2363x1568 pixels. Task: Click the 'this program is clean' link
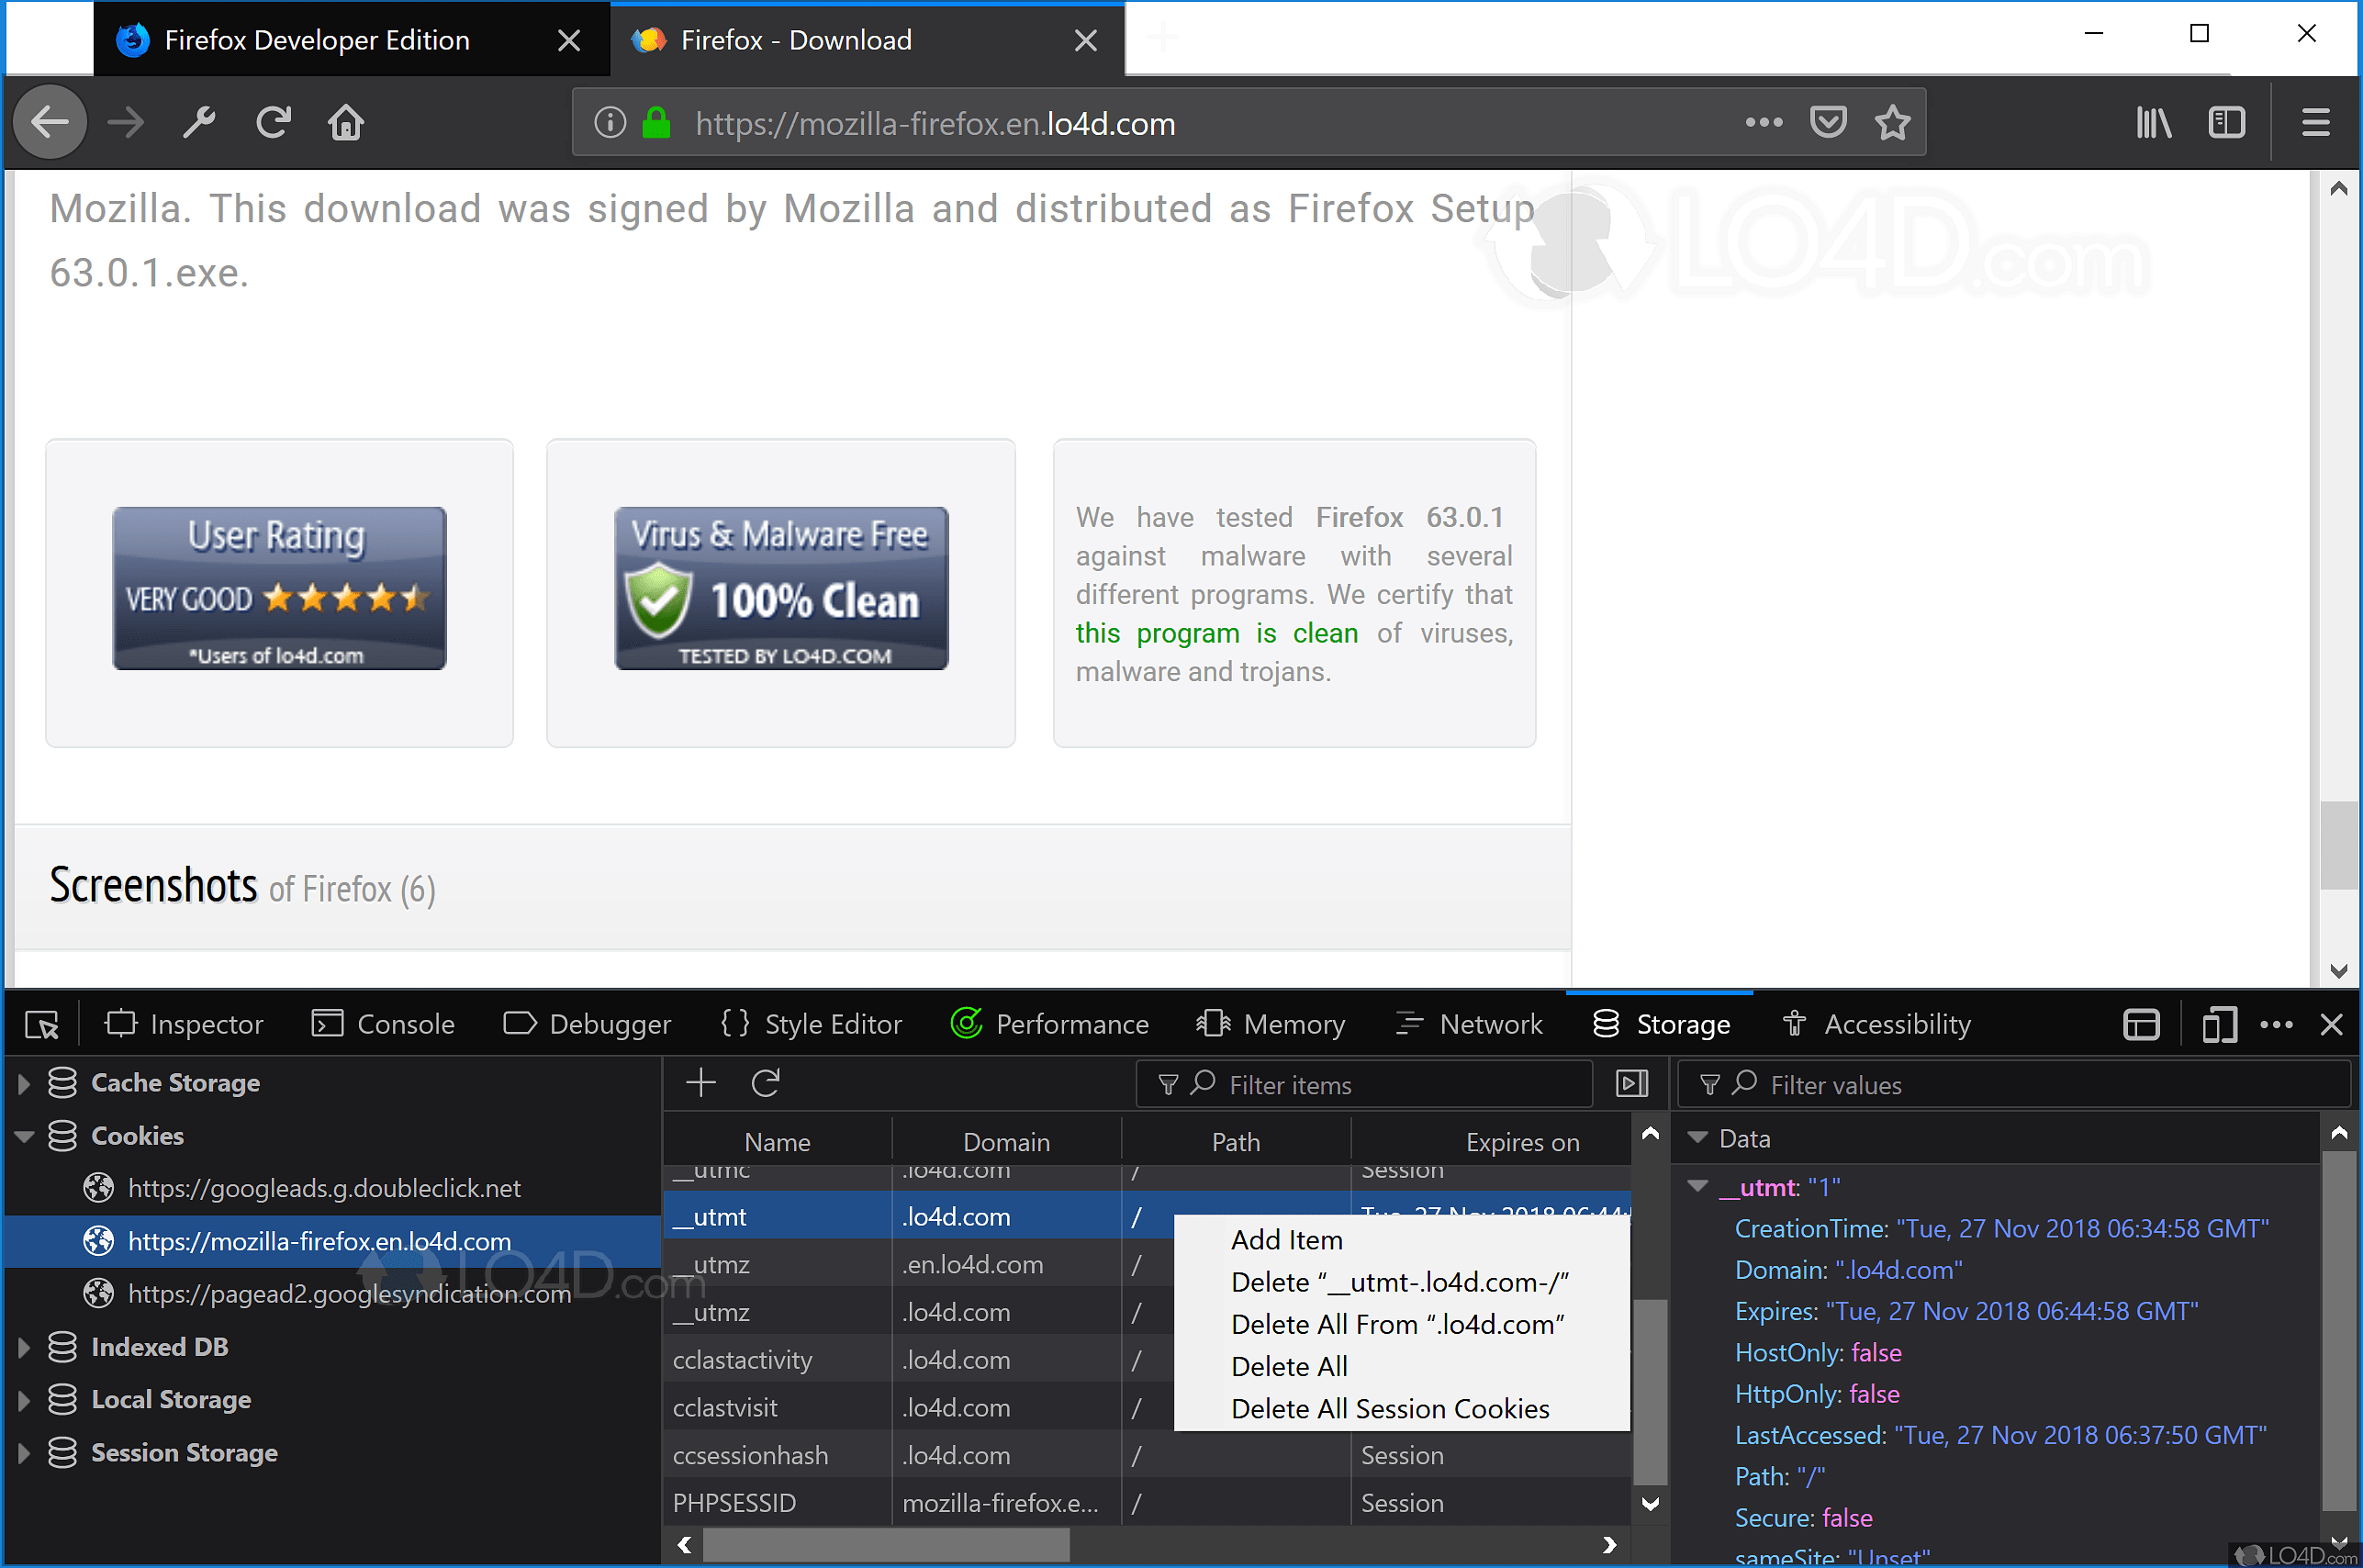tap(1216, 633)
